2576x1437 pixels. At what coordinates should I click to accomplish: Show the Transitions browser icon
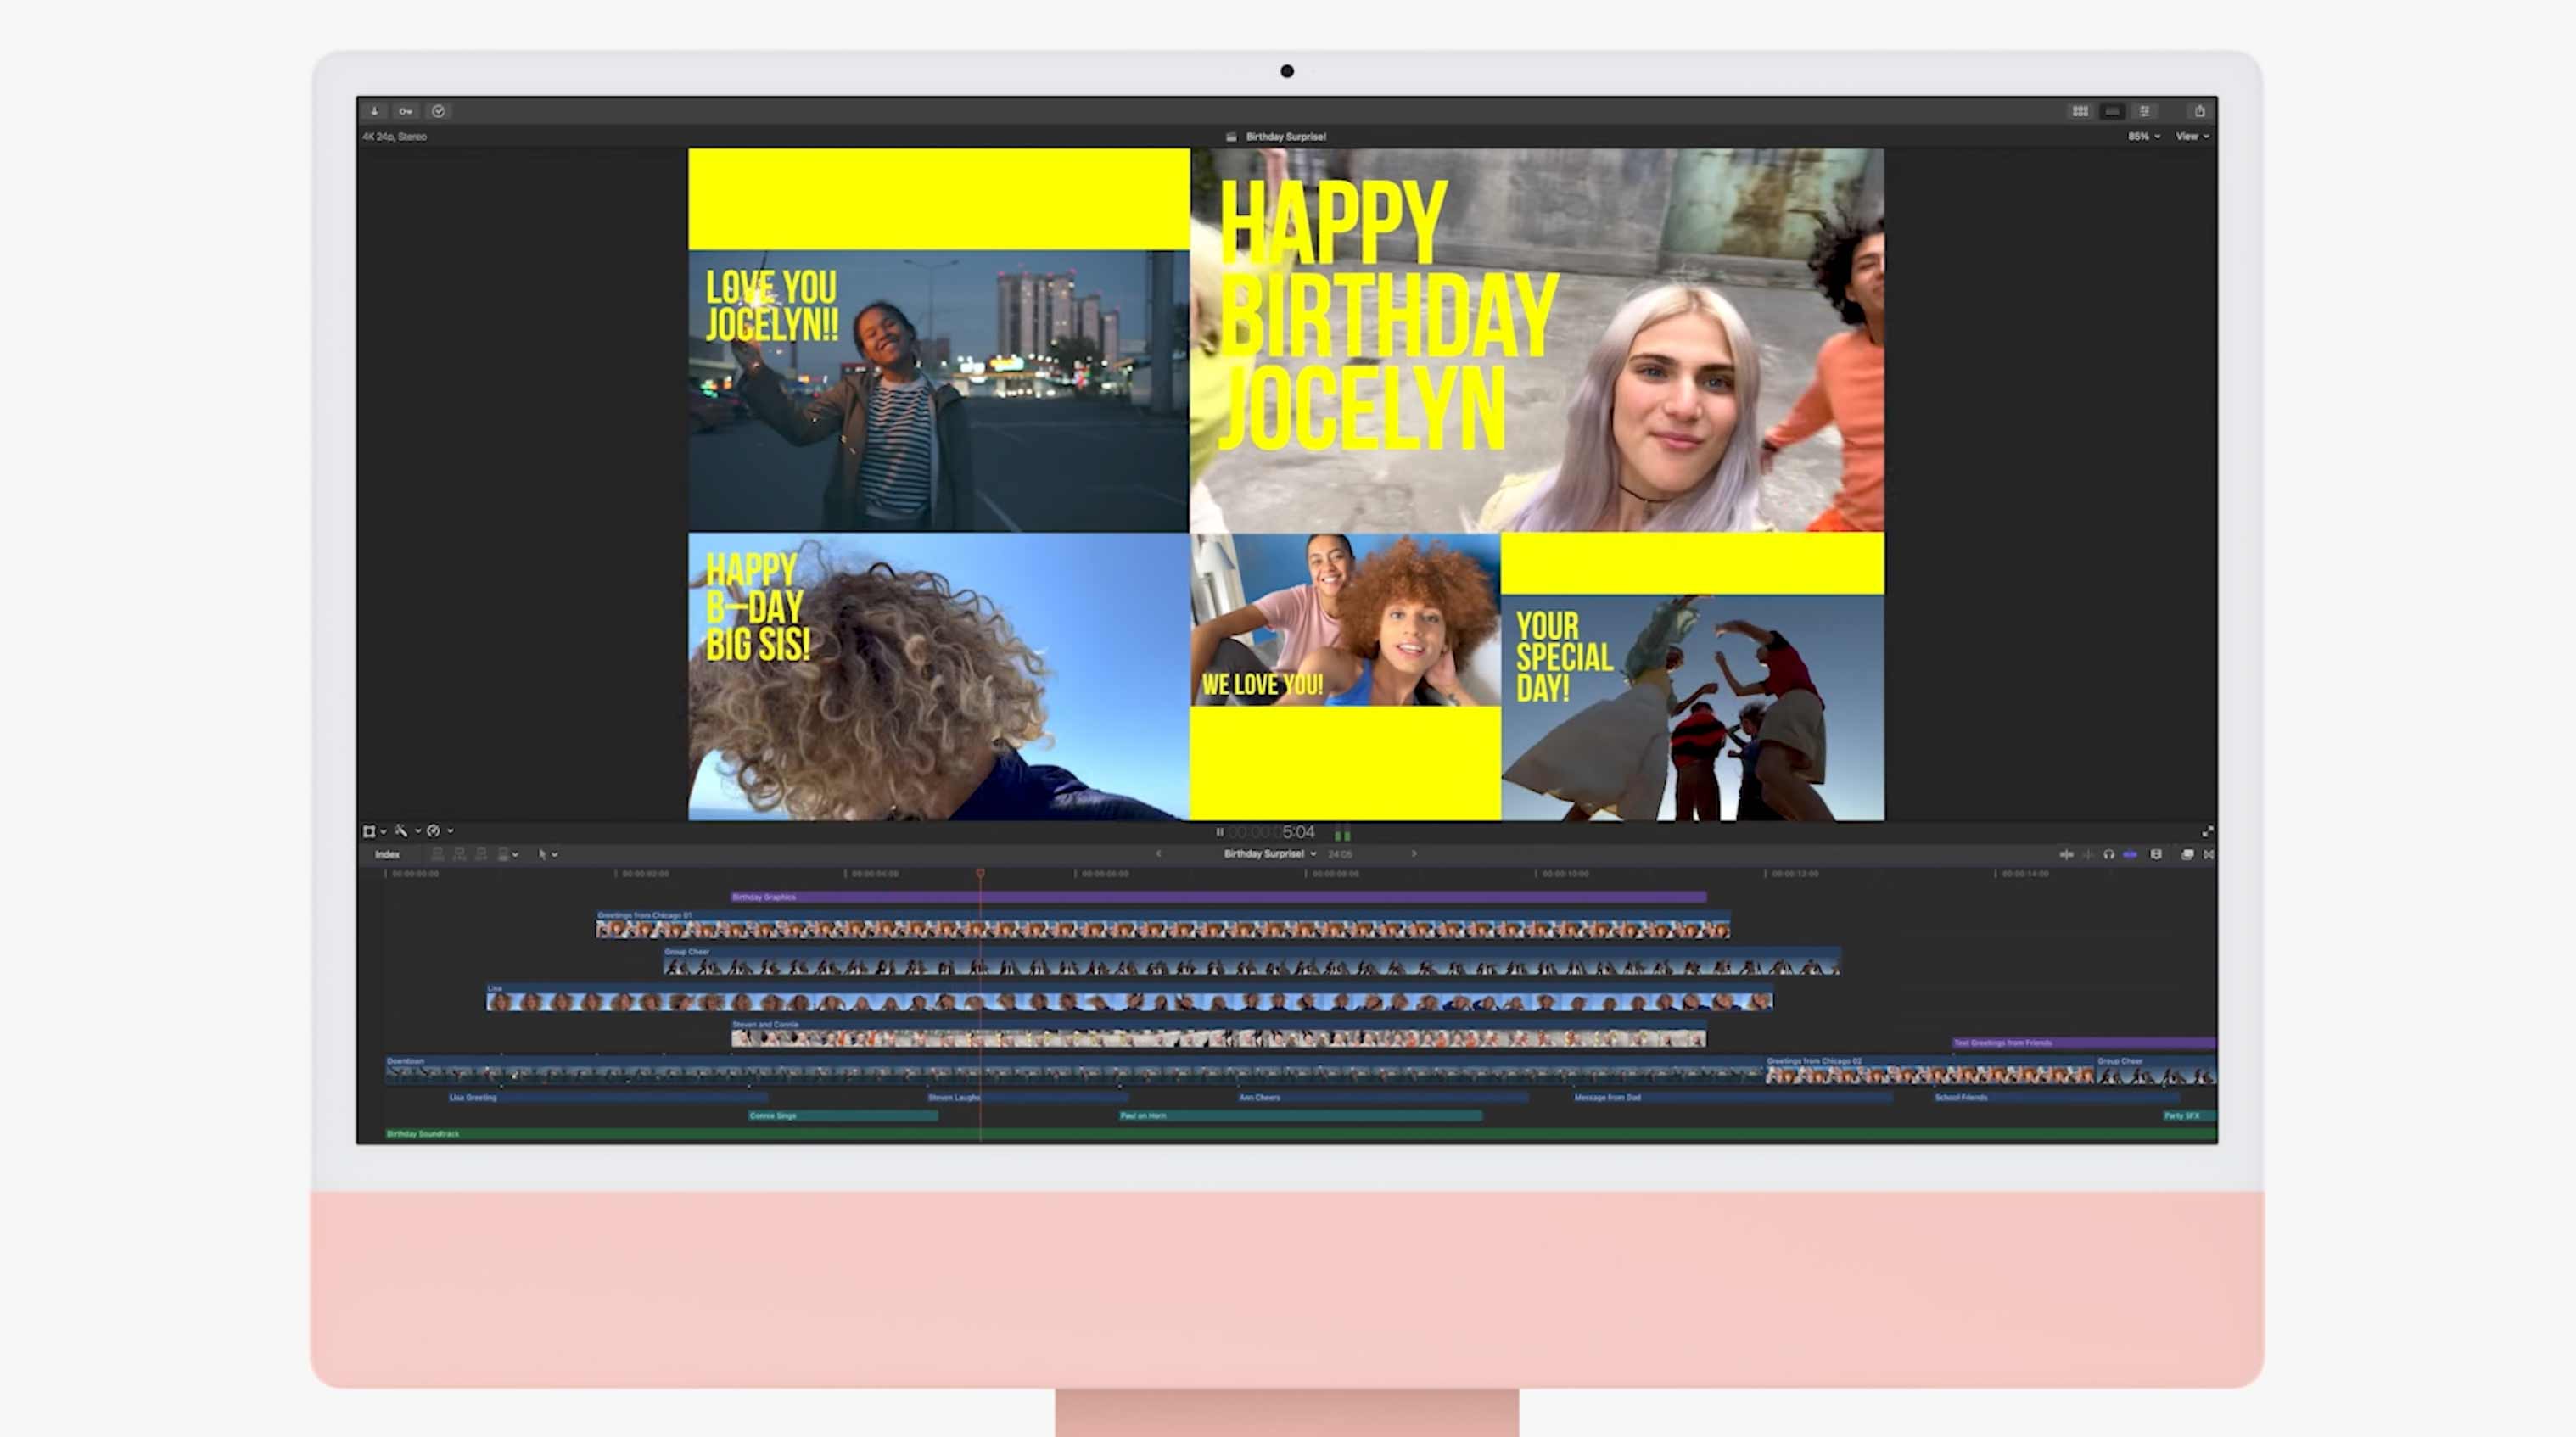tap(2208, 855)
